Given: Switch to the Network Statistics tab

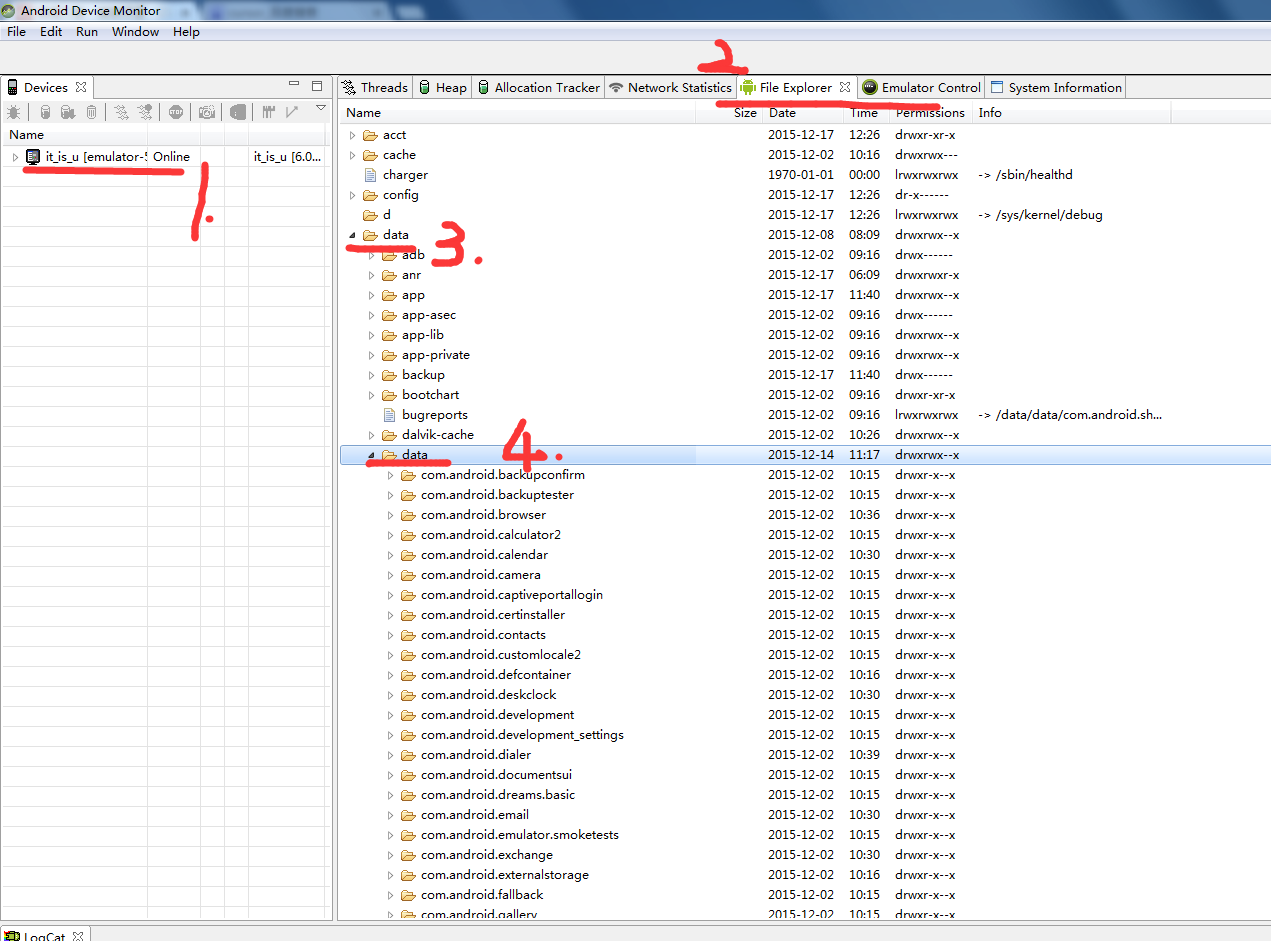Looking at the screenshot, I should (x=670, y=88).
